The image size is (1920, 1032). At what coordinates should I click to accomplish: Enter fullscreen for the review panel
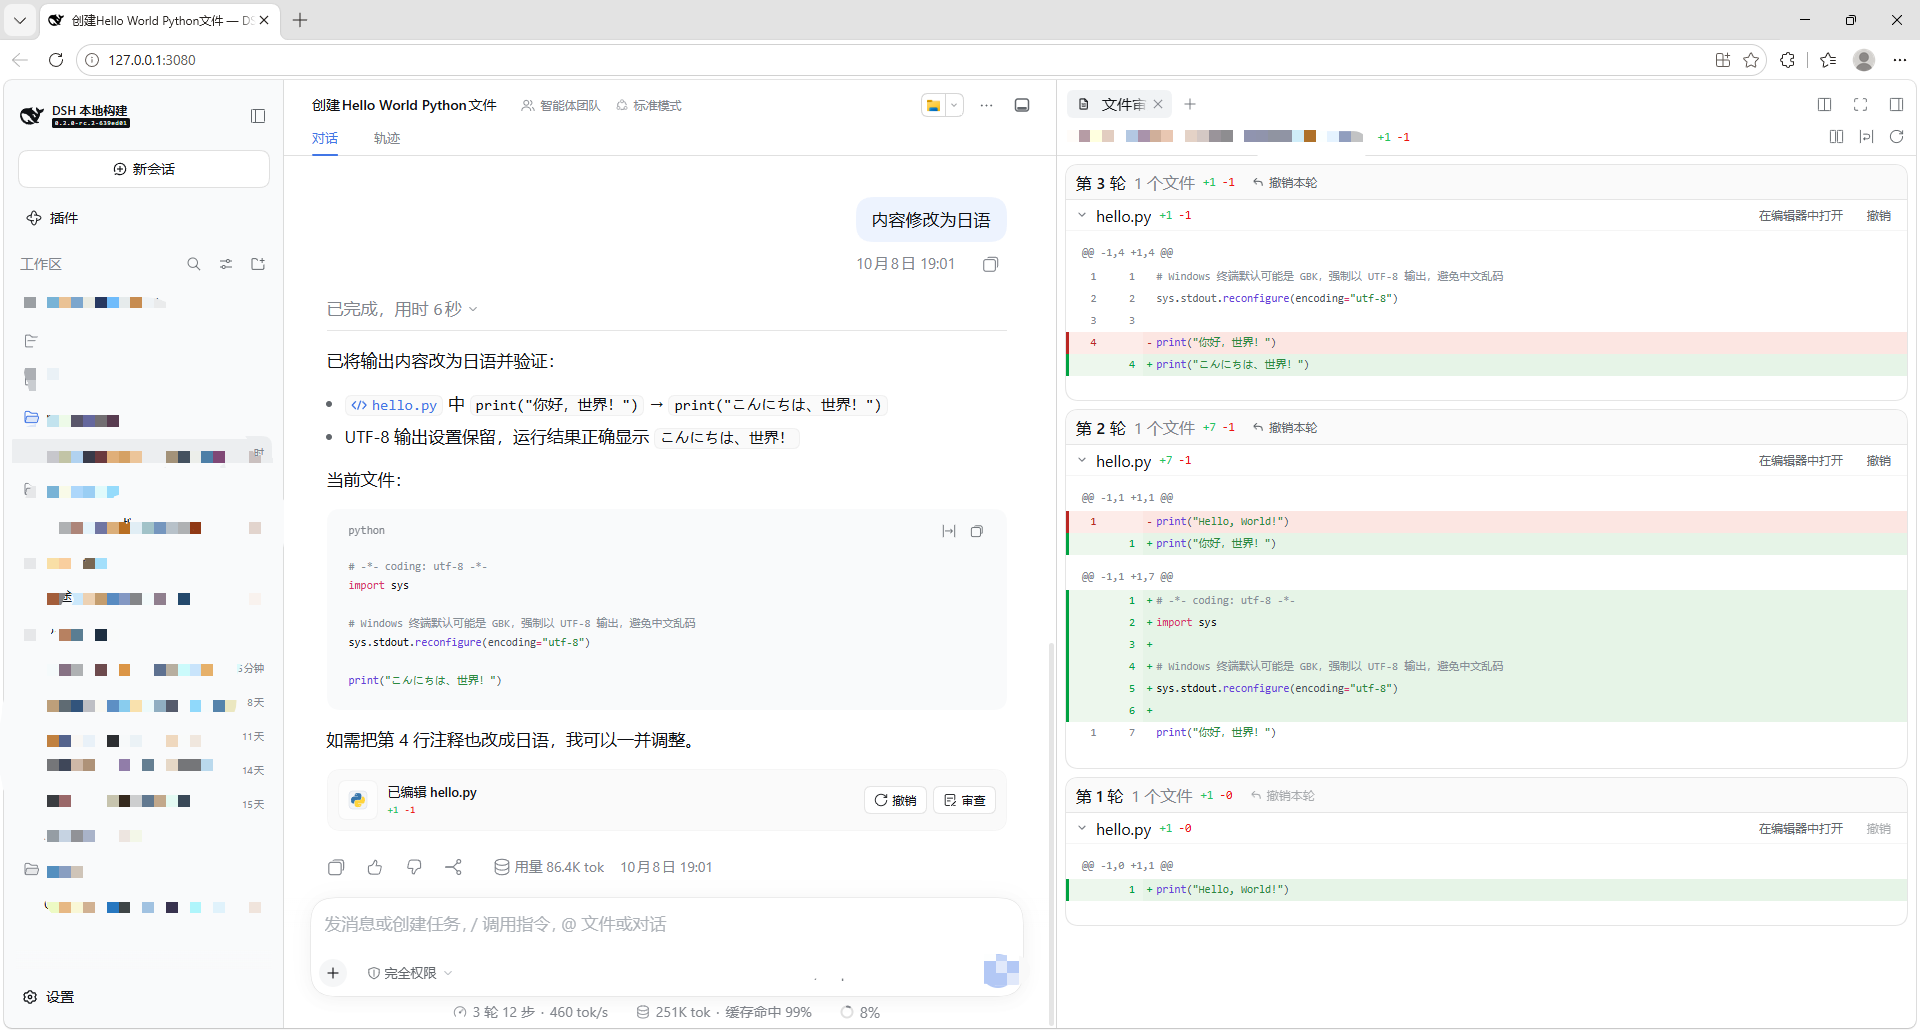click(x=1860, y=104)
